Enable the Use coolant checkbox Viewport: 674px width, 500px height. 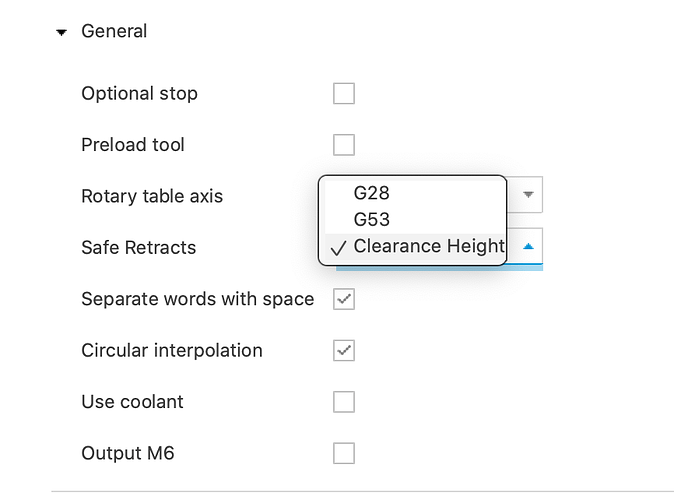(x=344, y=402)
